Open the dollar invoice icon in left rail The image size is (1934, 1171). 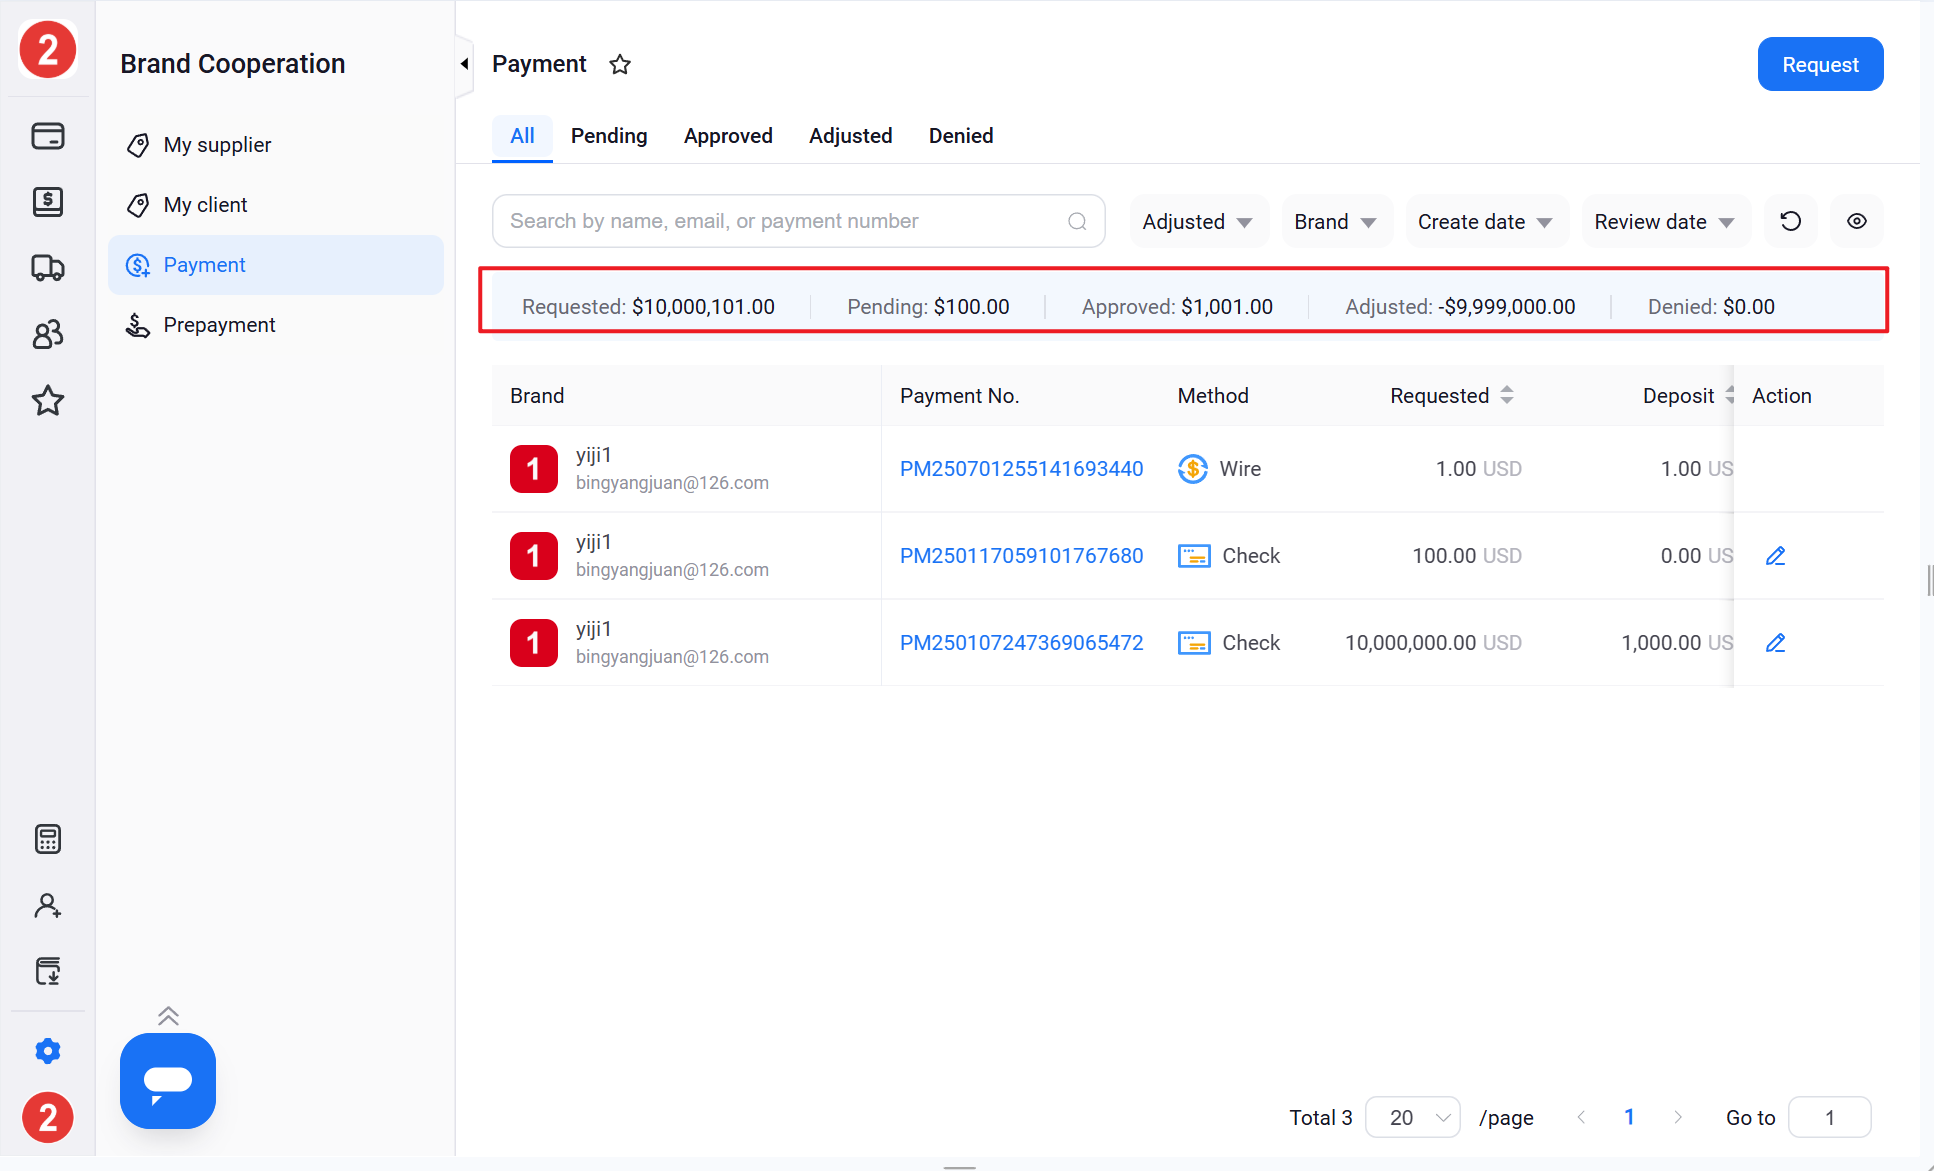(x=48, y=202)
